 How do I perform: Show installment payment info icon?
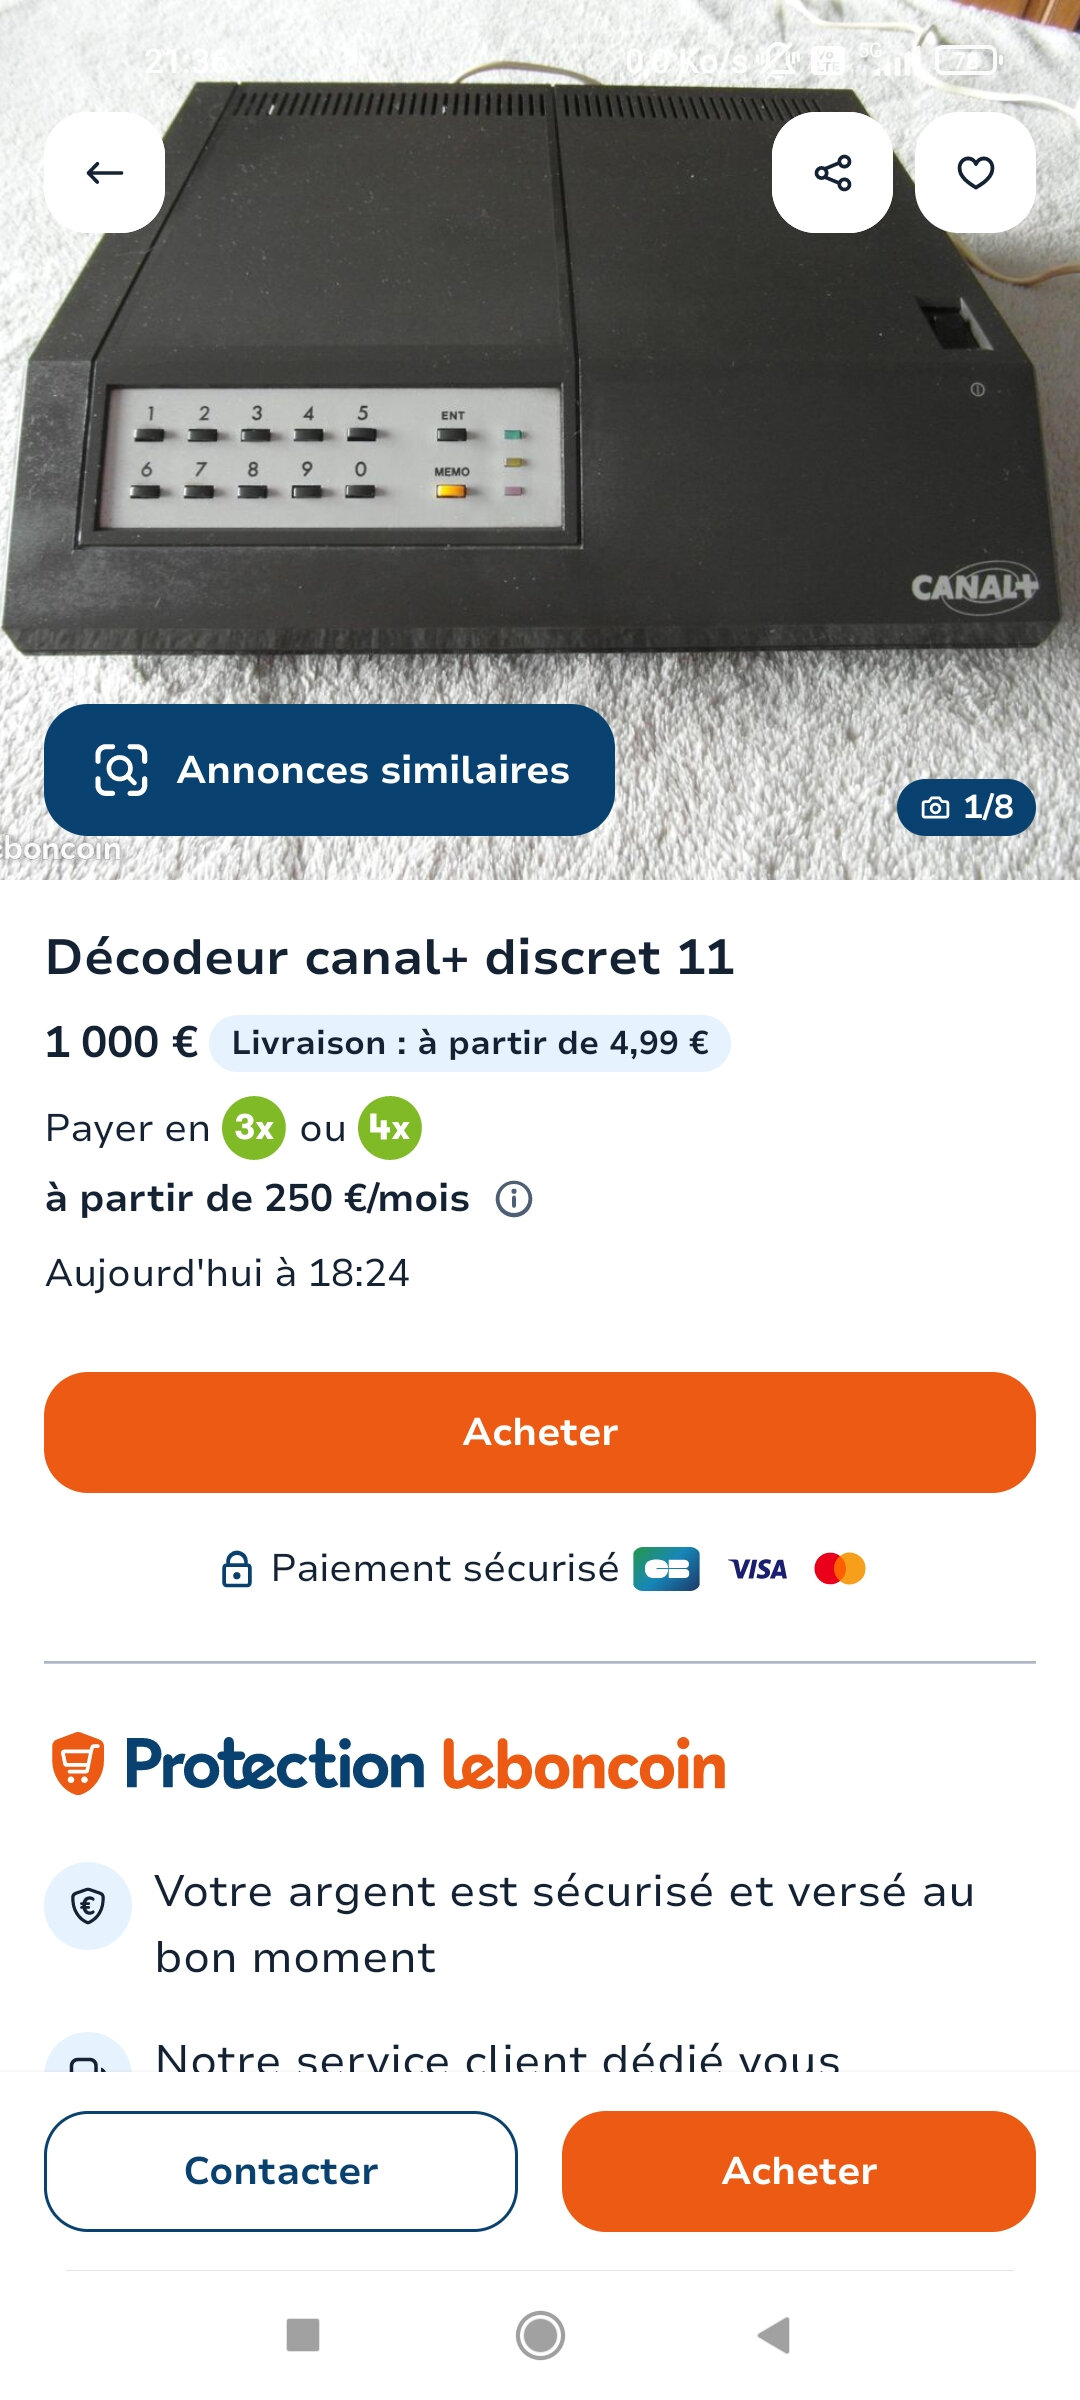click(514, 1198)
